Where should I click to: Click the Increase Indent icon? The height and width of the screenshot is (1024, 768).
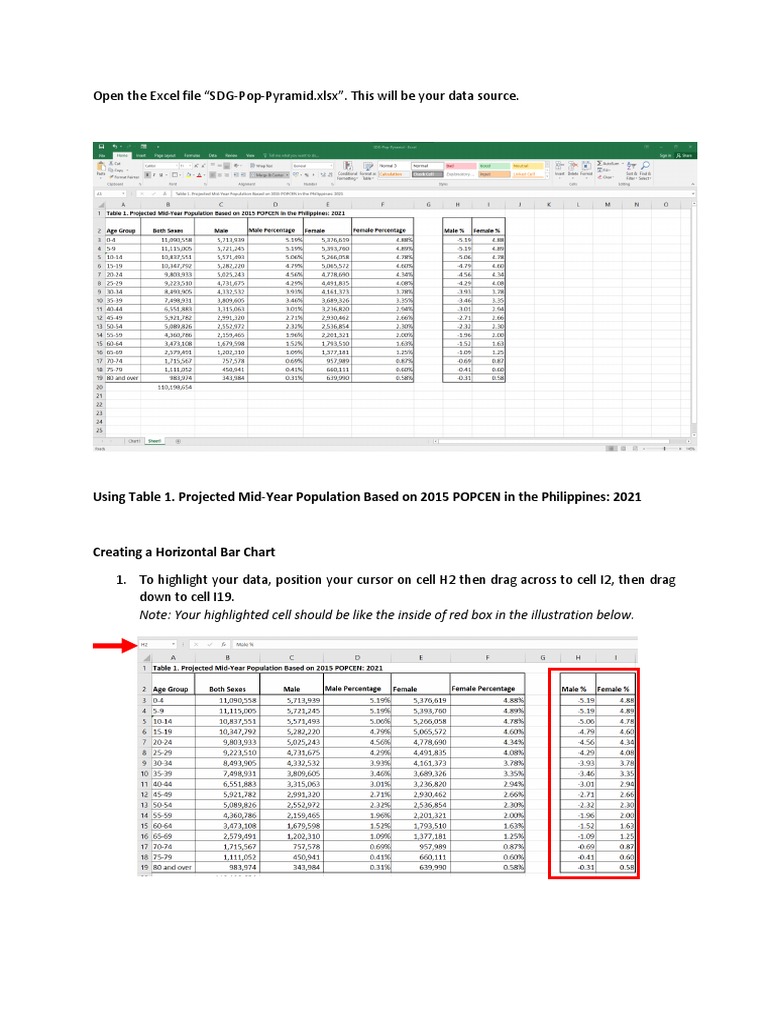click(243, 175)
